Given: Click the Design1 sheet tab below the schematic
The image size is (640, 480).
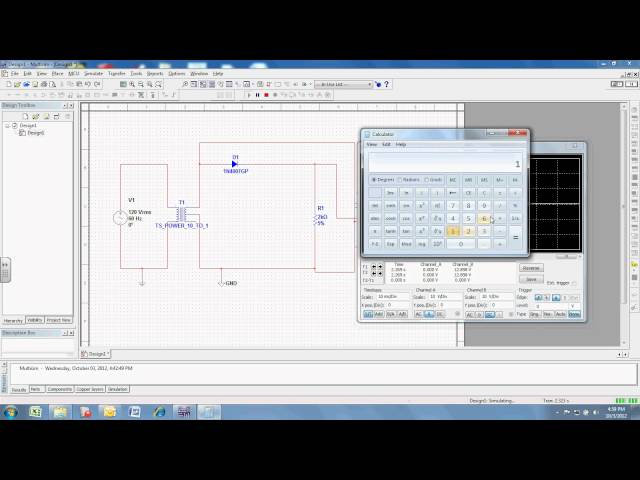Looking at the screenshot, I should tap(96, 354).
